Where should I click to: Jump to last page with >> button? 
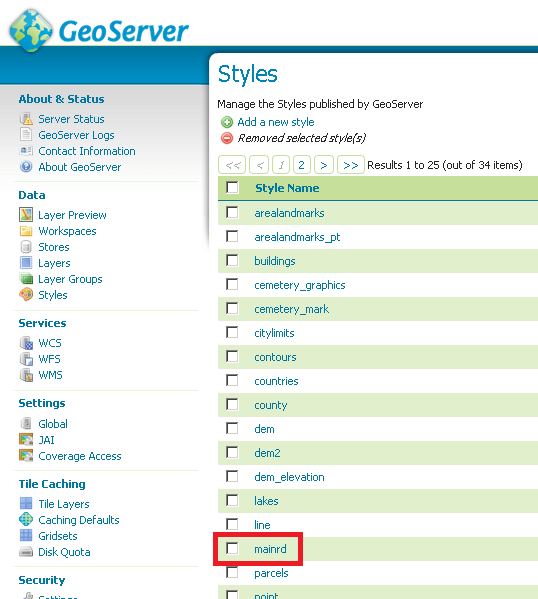coord(351,165)
